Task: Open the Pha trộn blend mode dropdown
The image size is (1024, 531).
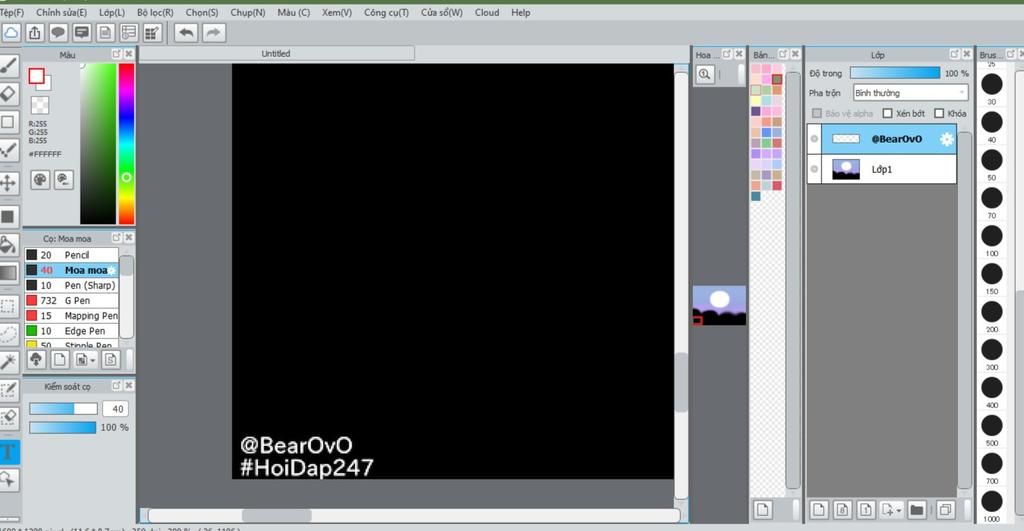Action: coord(910,93)
